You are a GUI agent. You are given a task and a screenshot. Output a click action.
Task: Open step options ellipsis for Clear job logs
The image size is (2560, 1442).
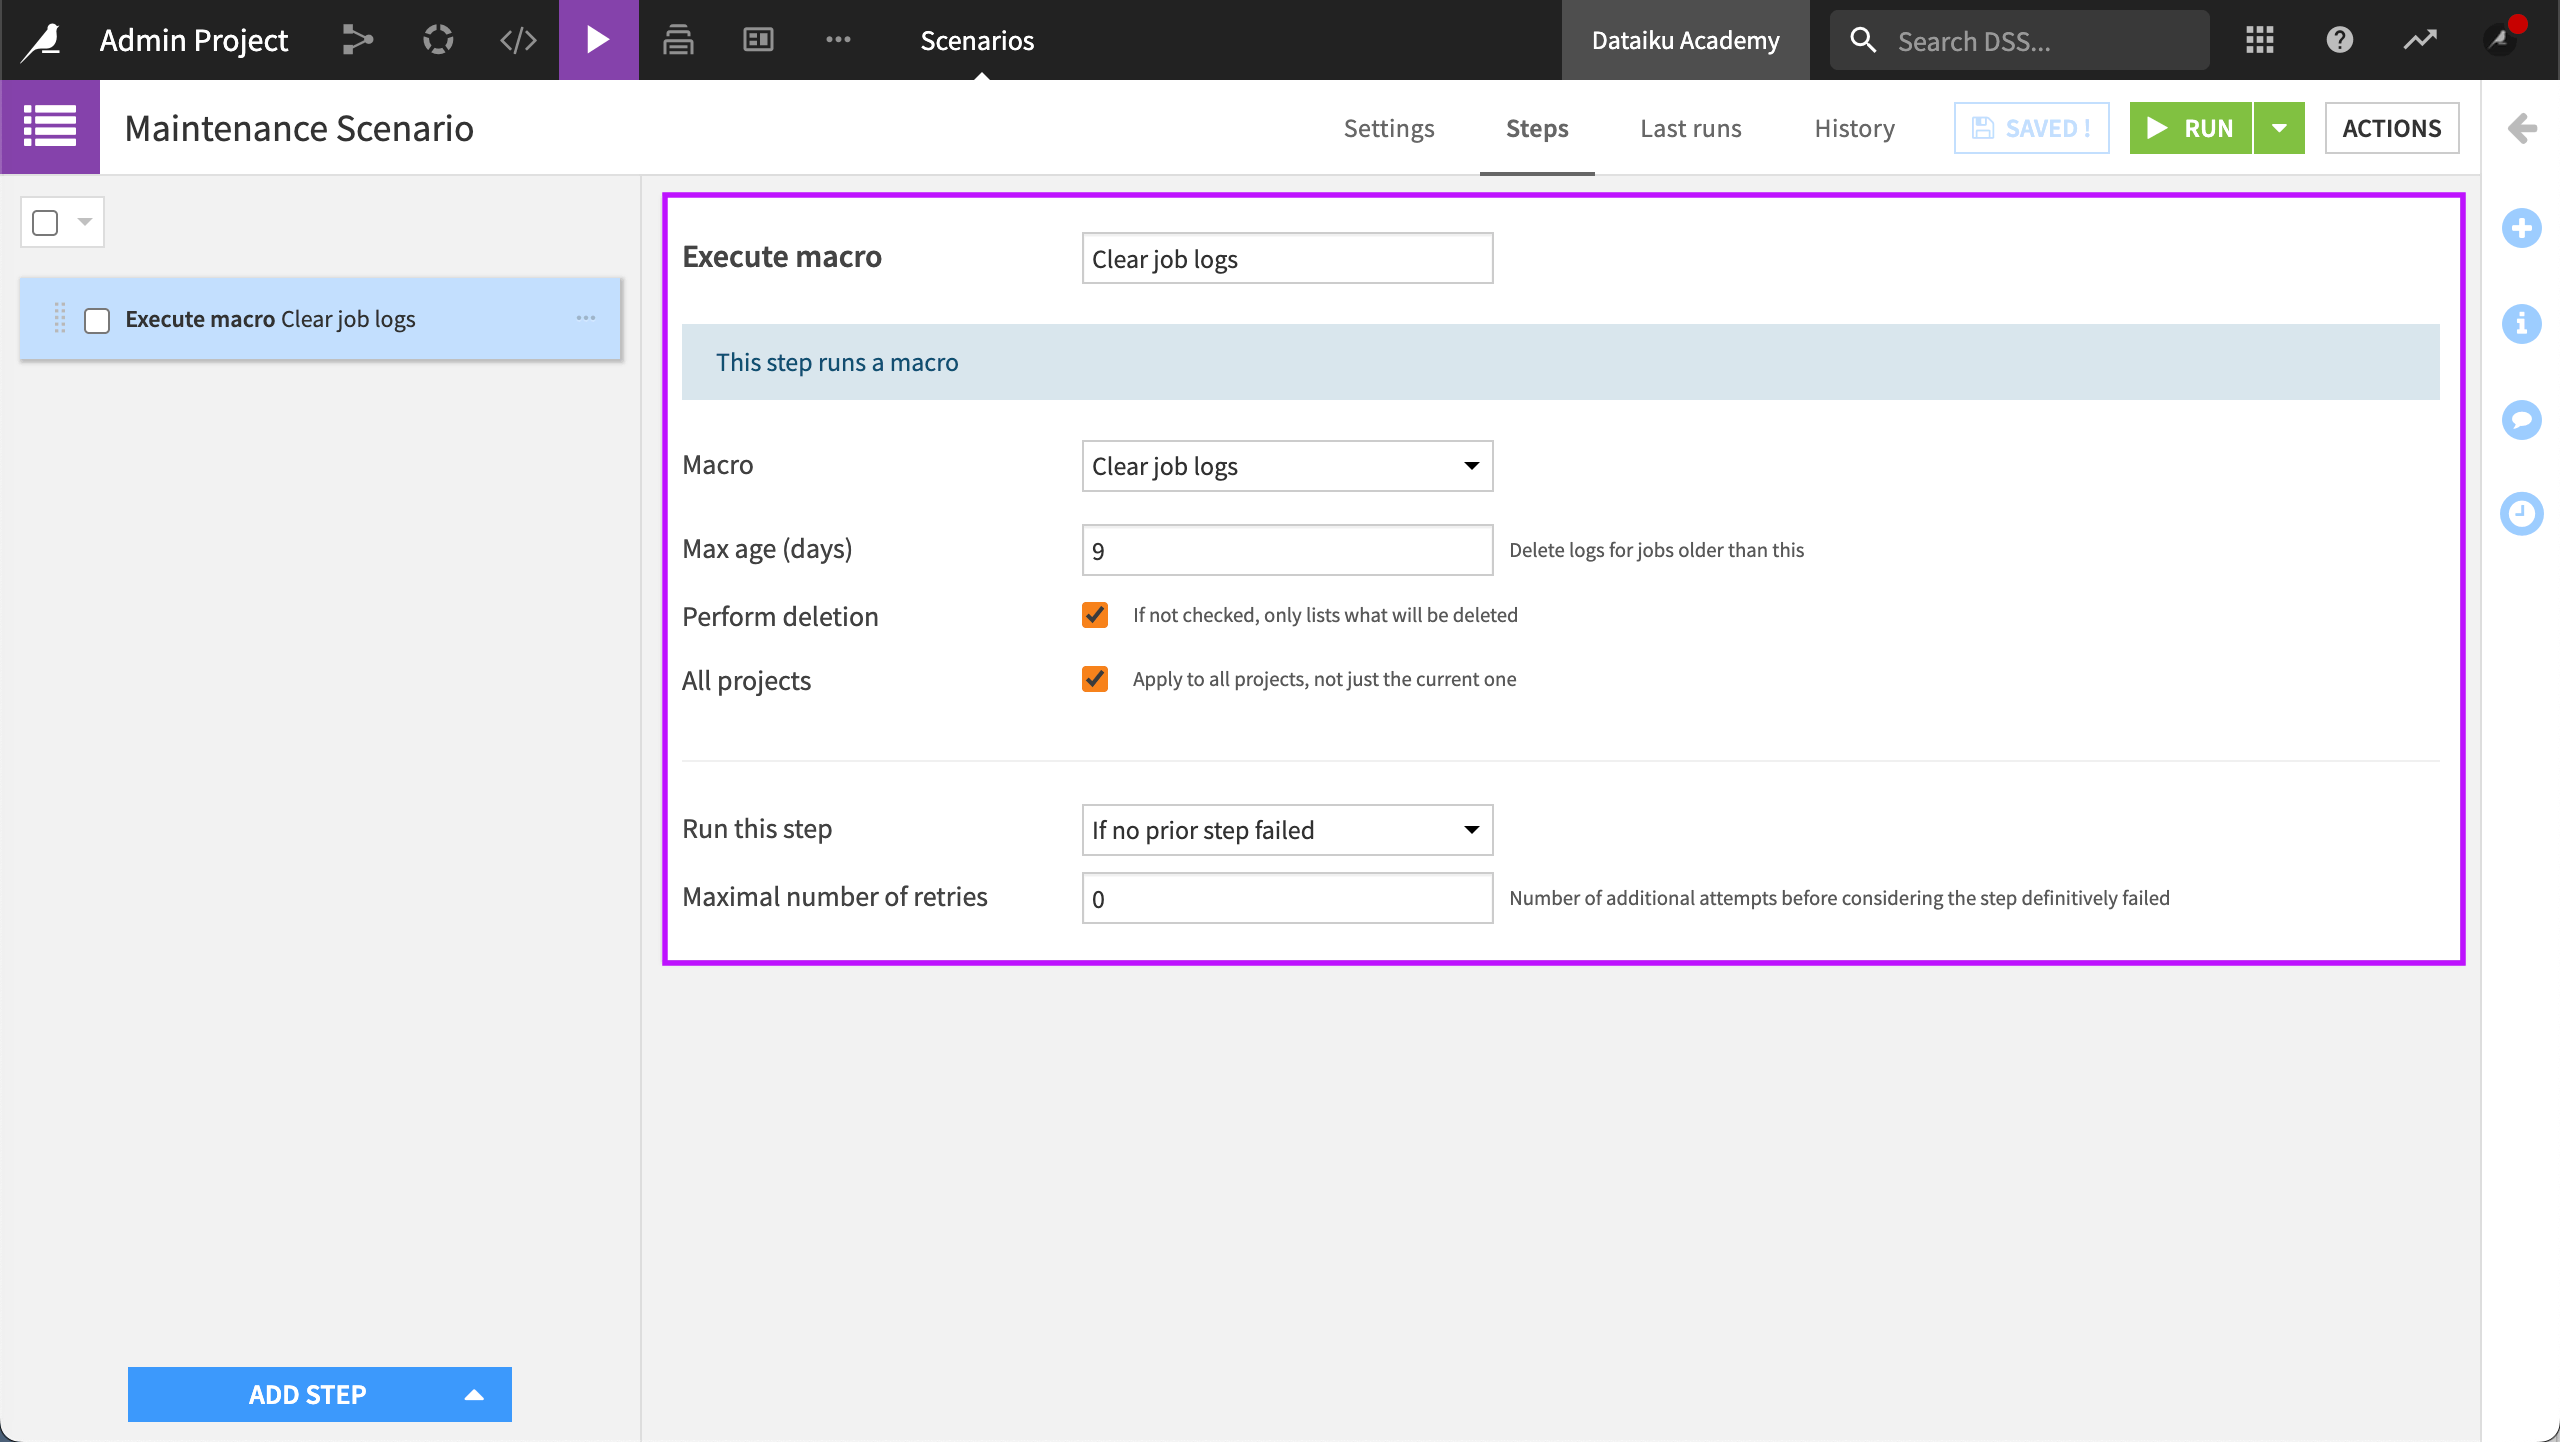pyautogui.click(x=586, y=318)
